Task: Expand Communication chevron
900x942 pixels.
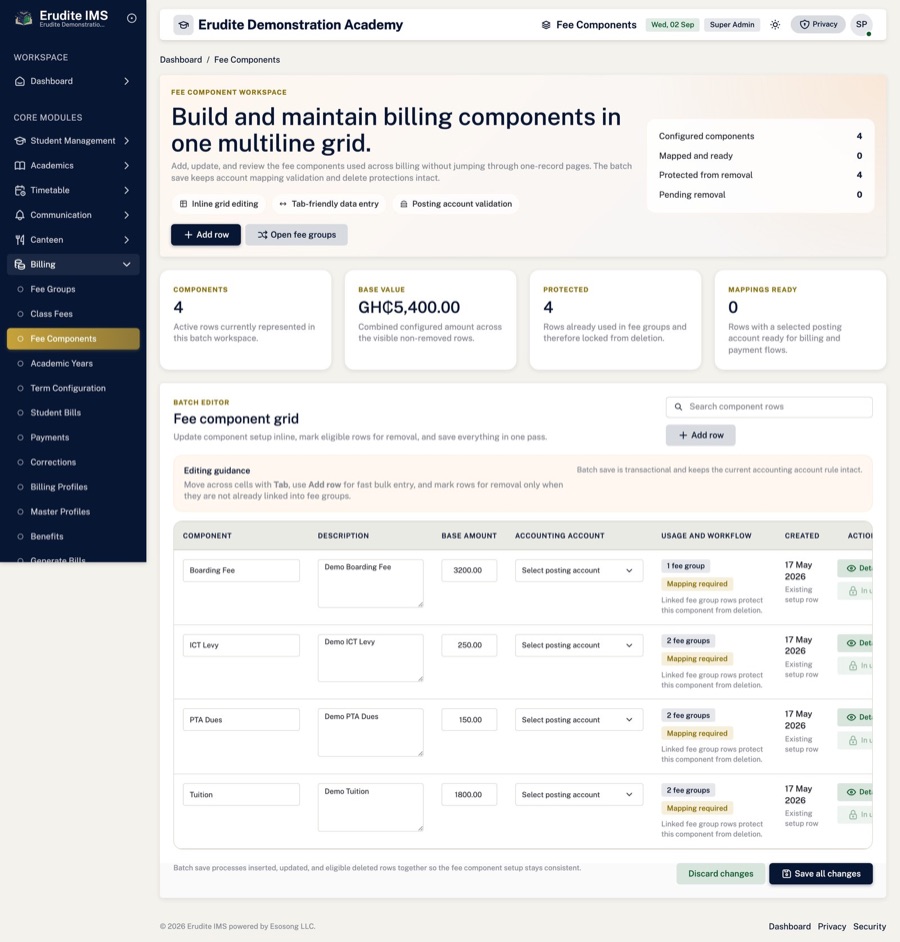Action: (126, 215)
